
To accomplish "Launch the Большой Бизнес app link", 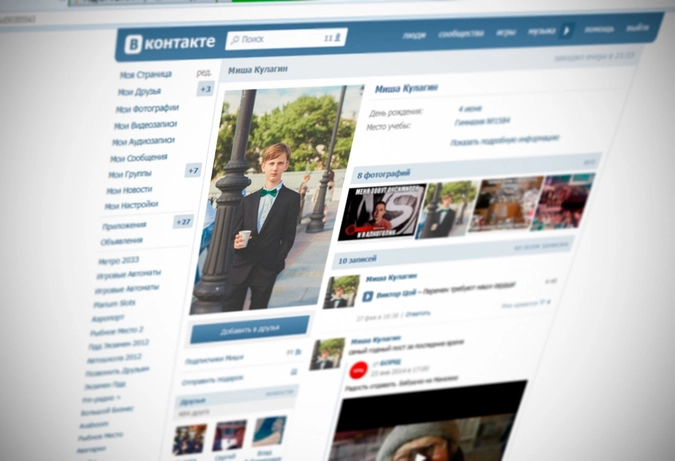I will (107, 411).
